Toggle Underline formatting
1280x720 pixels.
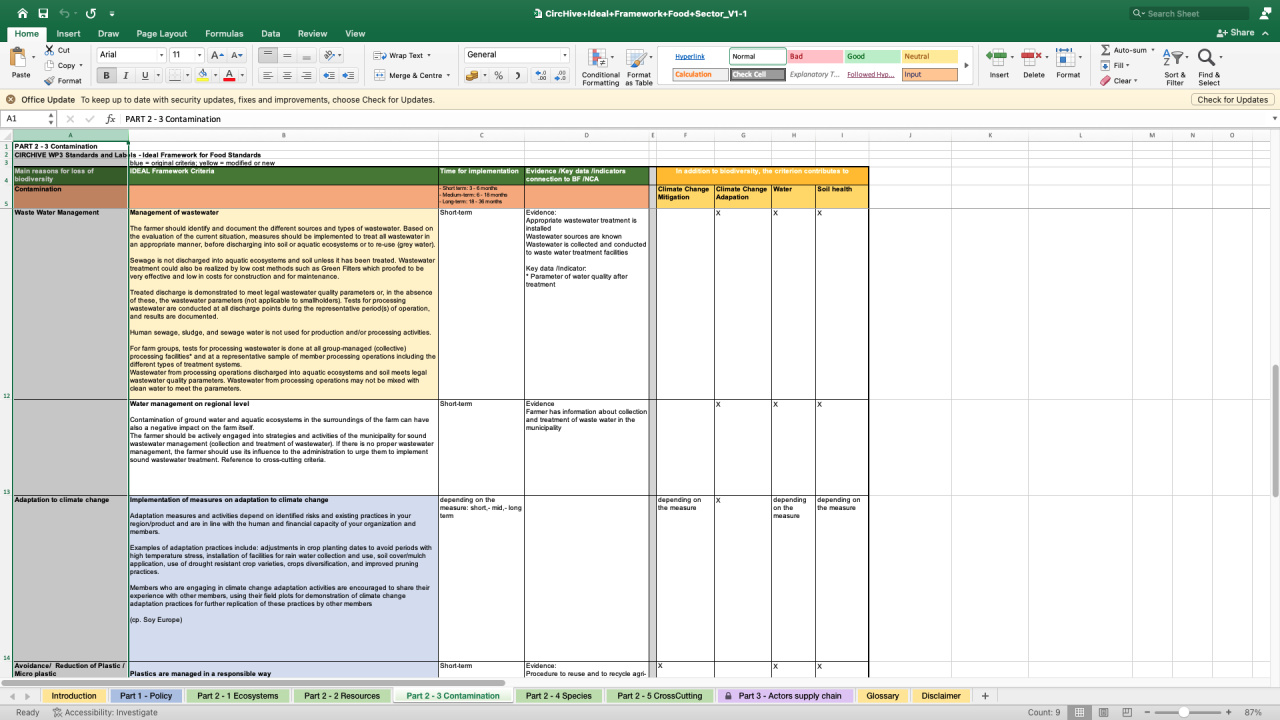[x=144, y=75]
